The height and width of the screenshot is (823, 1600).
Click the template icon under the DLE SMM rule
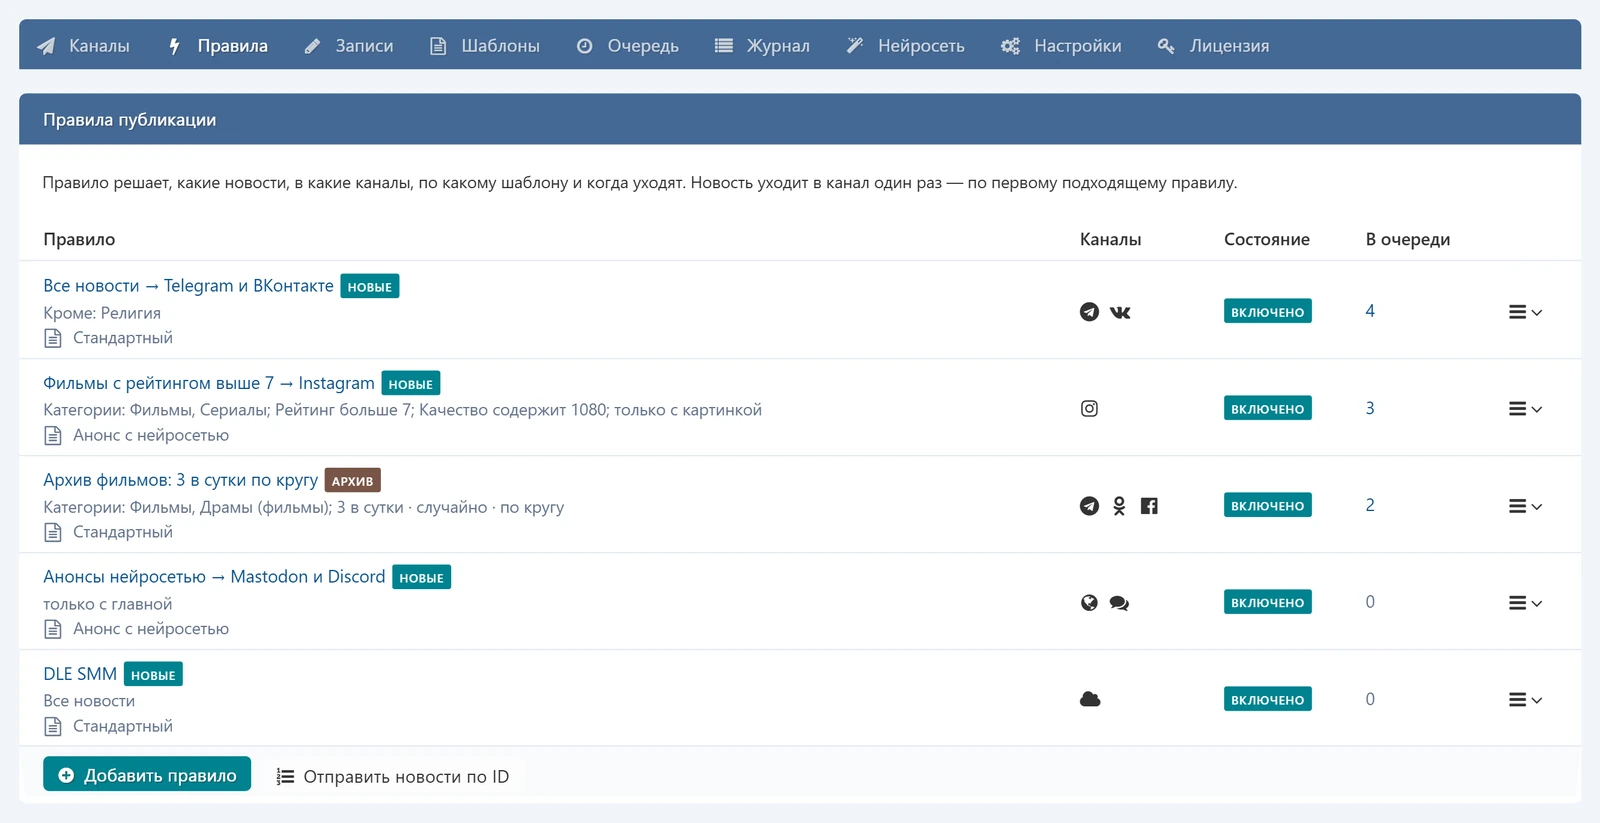pyautogui.click(x=53, y=726)
